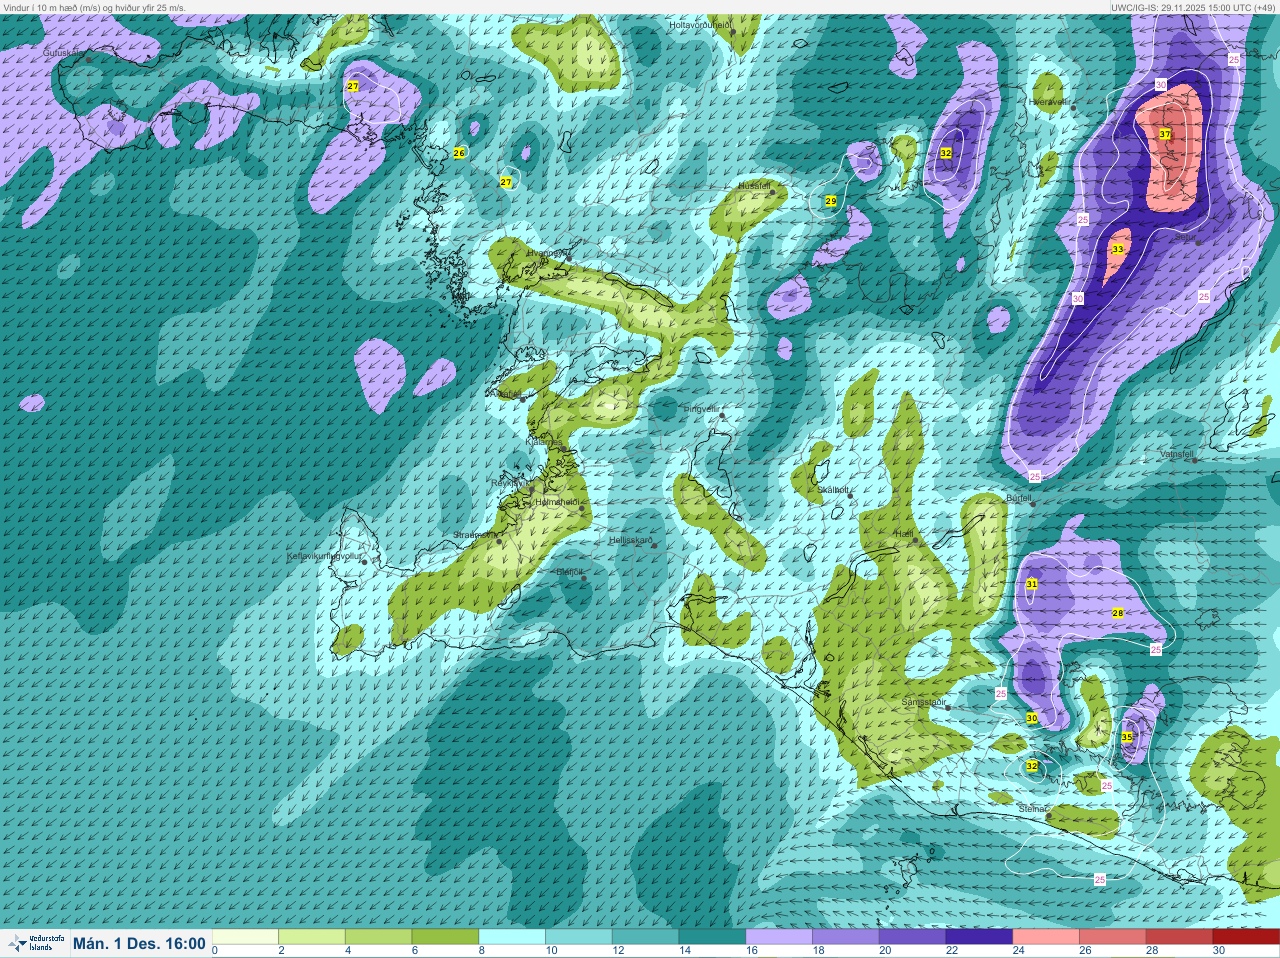The height and width of the screenshot is (958, 1280).
Task: Select the 22–24 m/s deep purple legend swatch
Action: tap(979, 937)
